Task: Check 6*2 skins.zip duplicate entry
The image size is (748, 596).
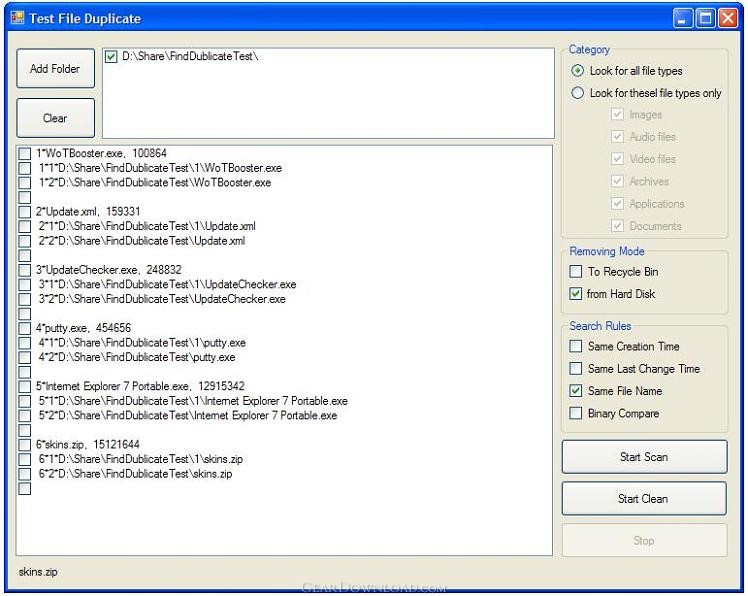Action: coord(24,474)
